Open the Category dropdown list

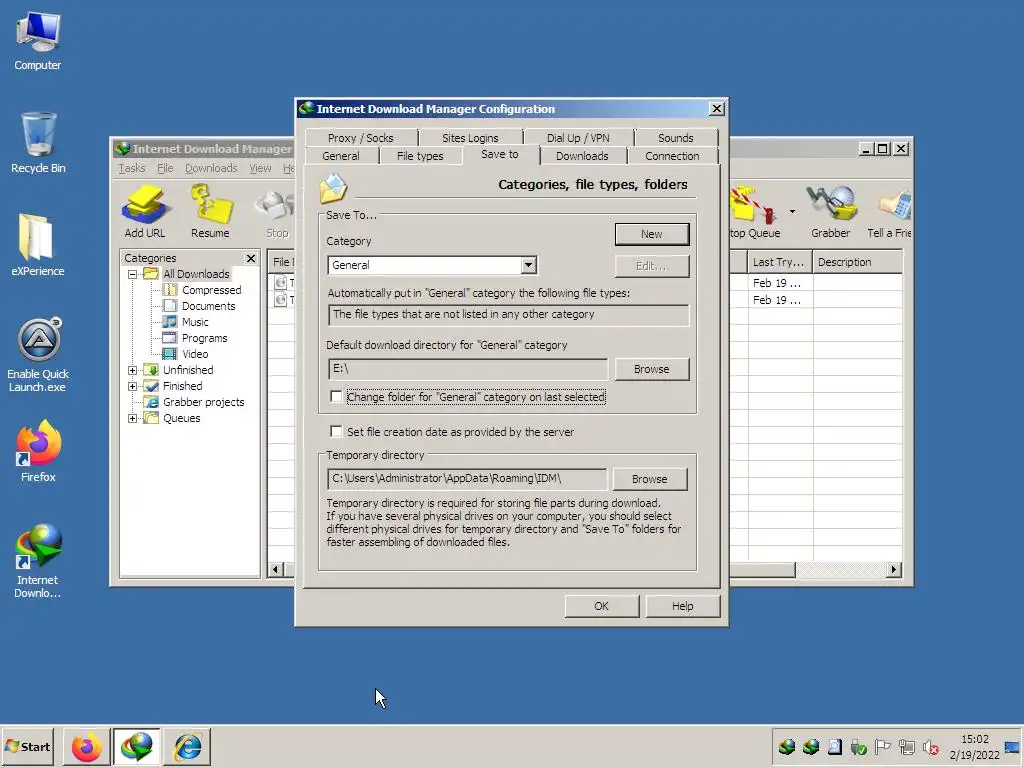(528, 265)
